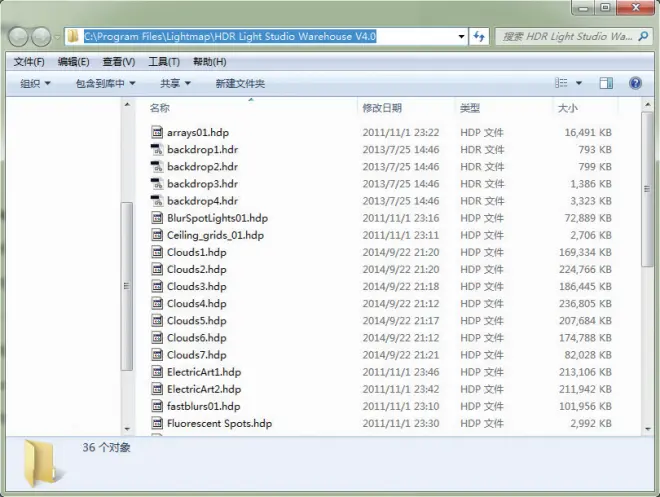The width and height of the screenshot is (660, 497).
Task: Click the Forward navigation arrow button
Action: point(41,37)
